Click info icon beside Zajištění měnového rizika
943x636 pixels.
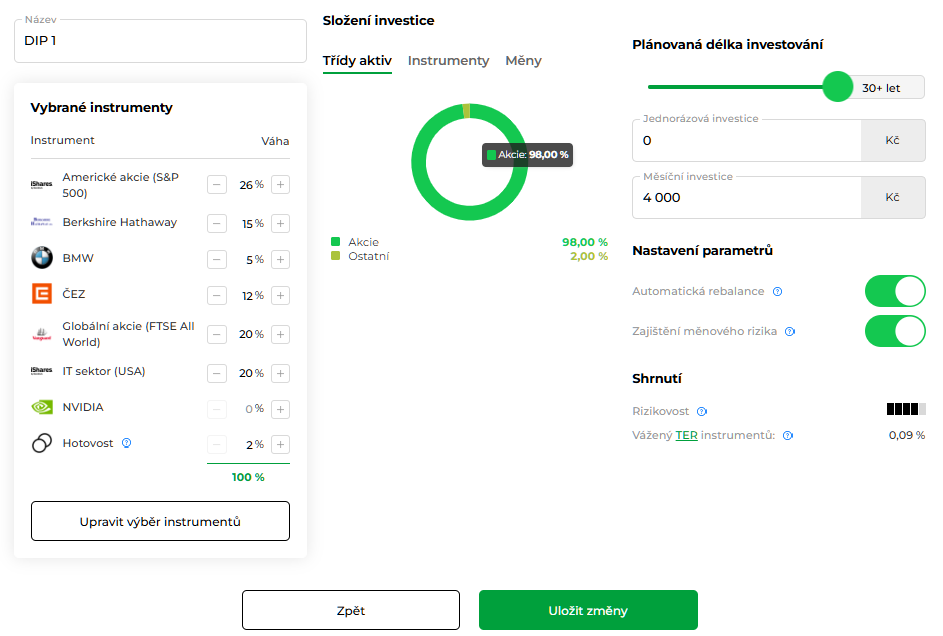[789, 331]
